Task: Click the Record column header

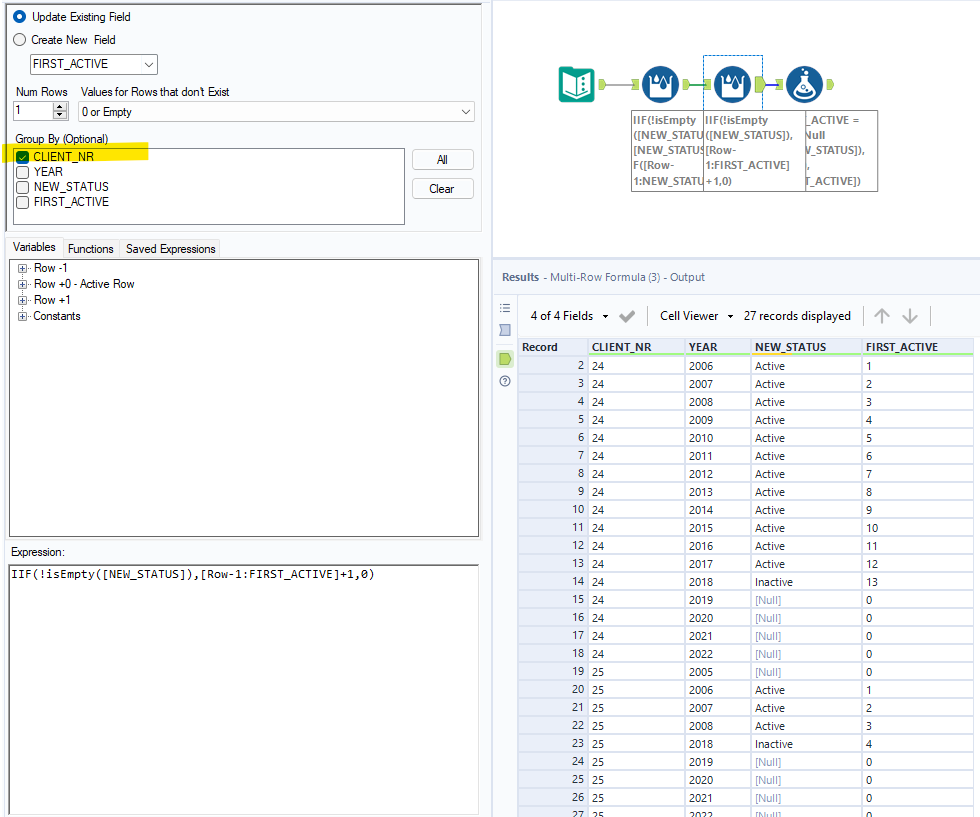Action: coord(552,347)
